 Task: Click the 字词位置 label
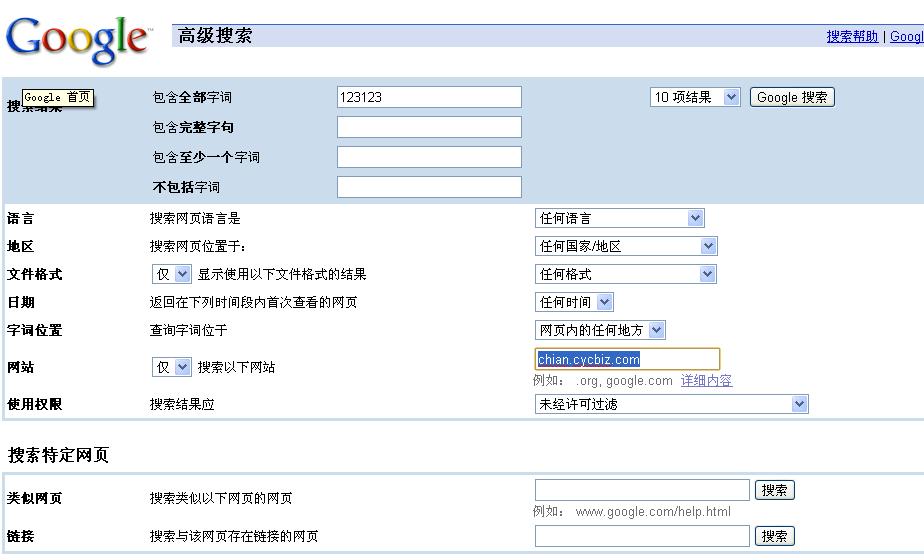[34, 330]
